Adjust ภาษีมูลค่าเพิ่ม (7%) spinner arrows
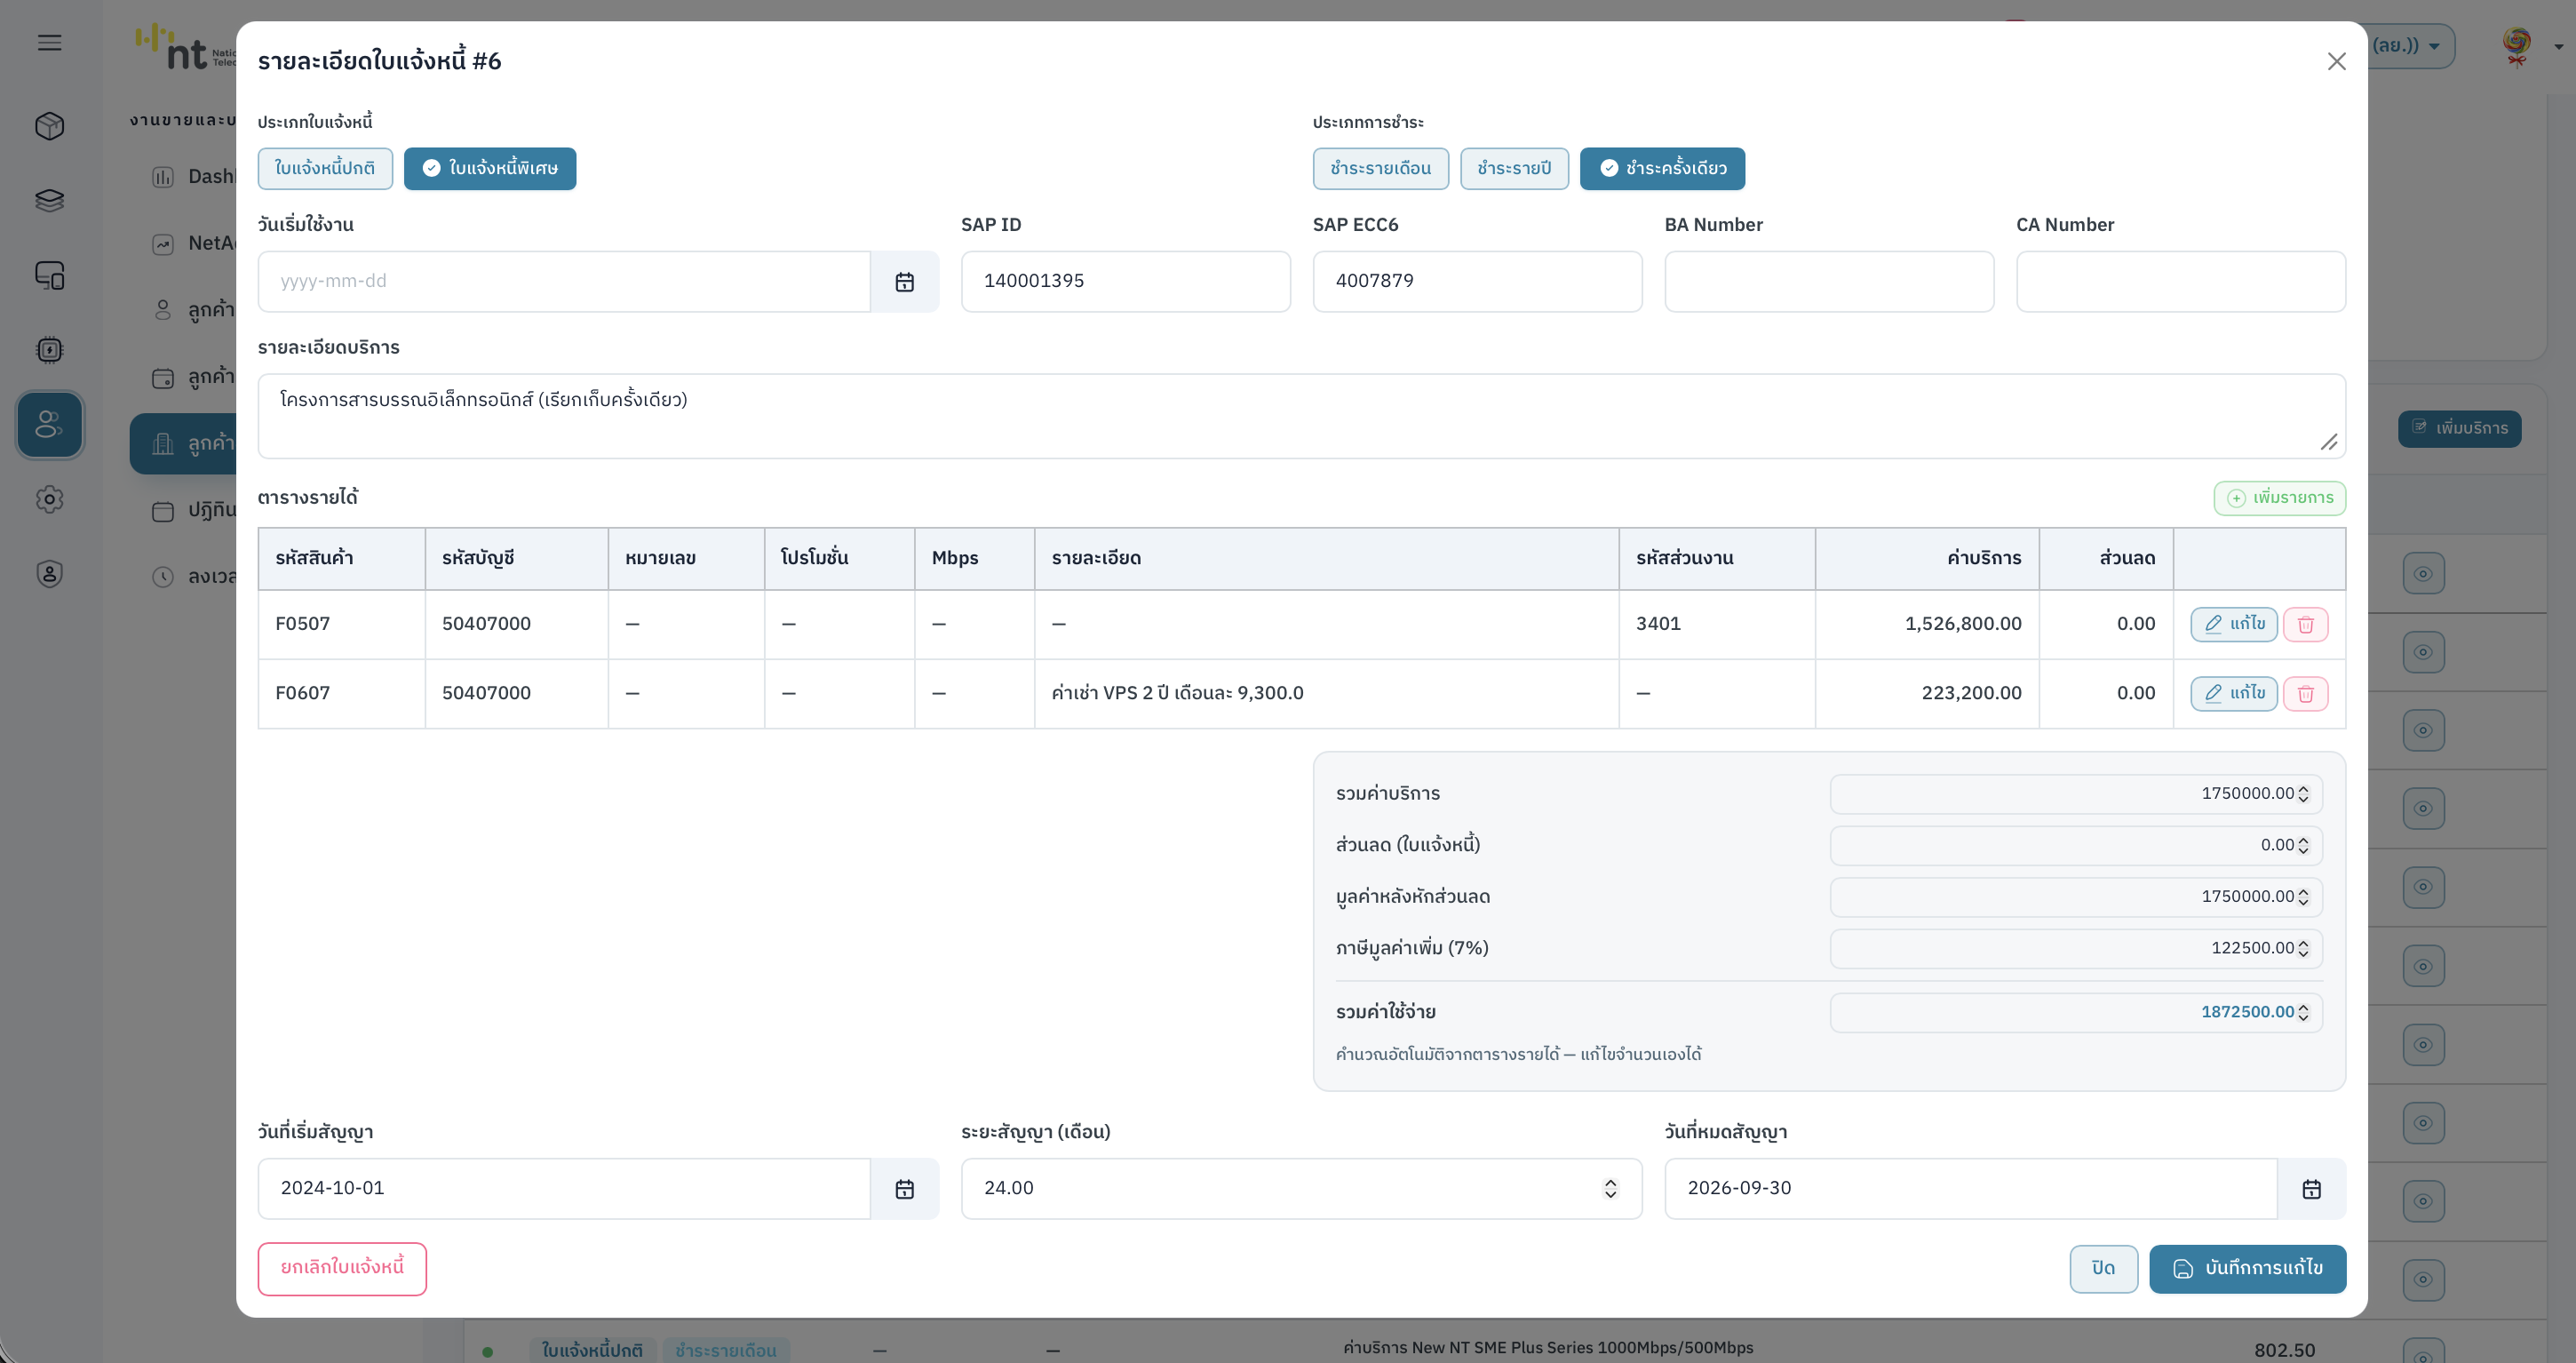The height and width of the screenshot is (1363, 2576). [2303, 949]
